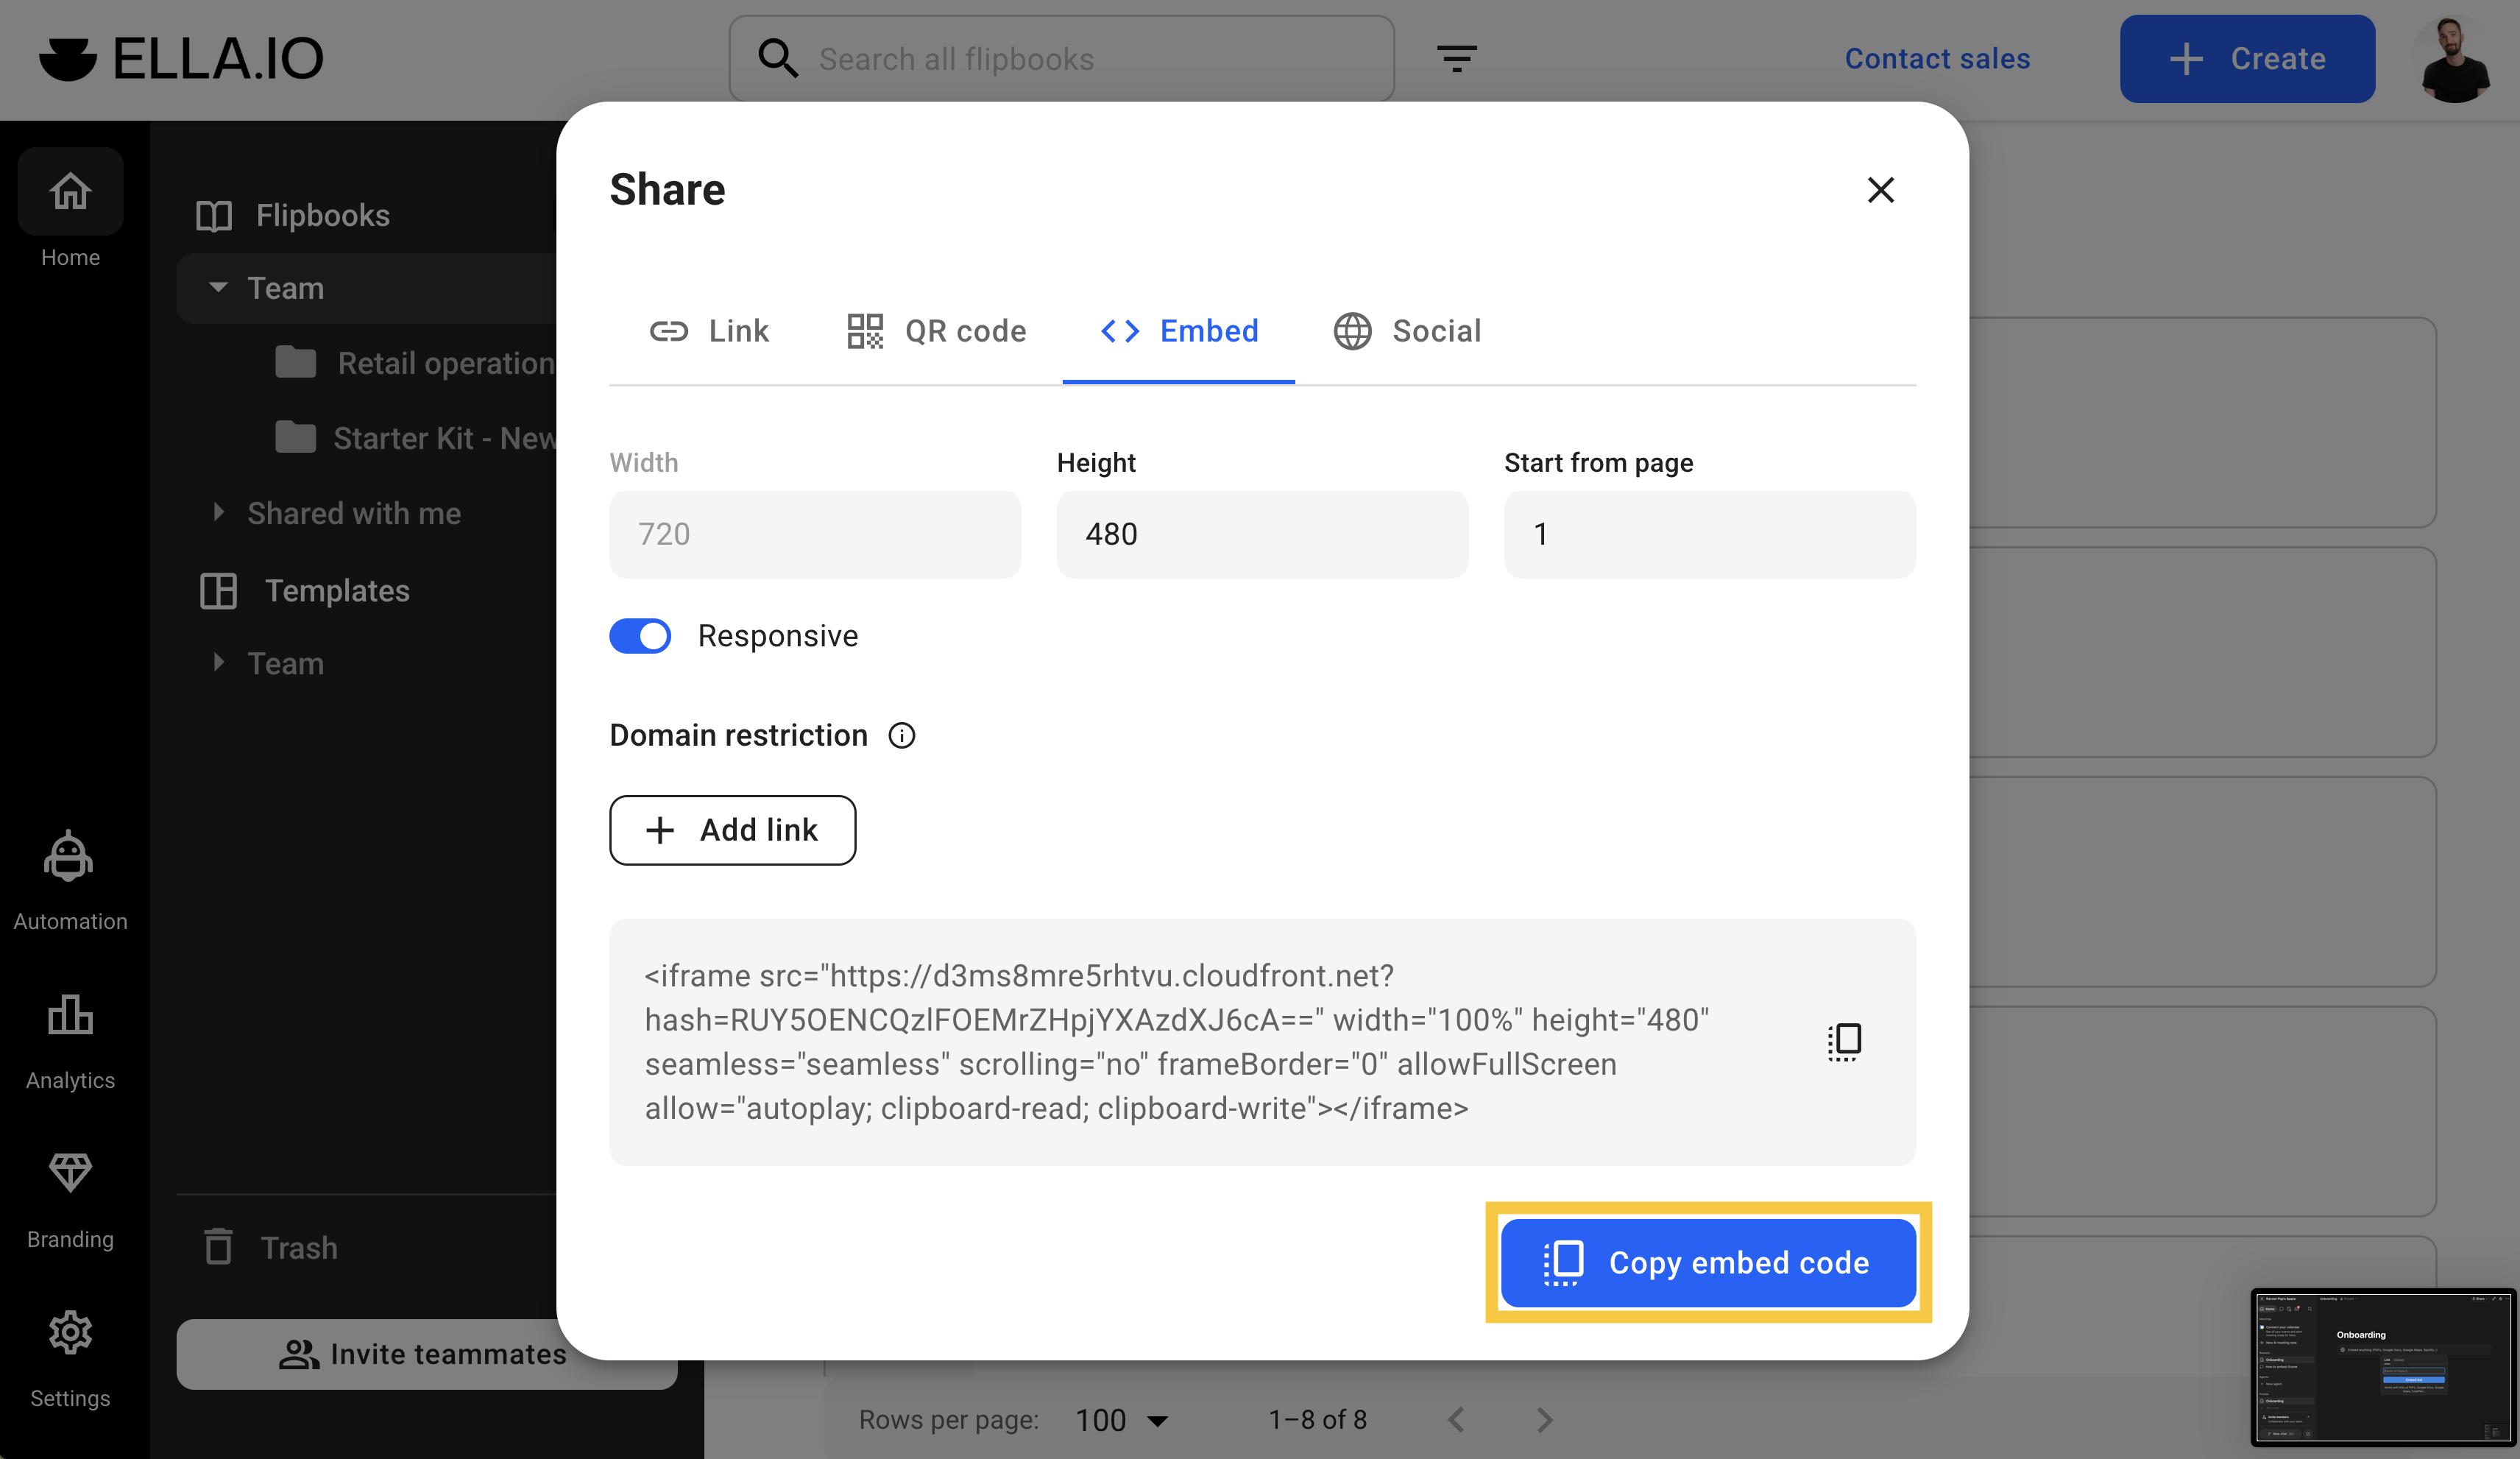Image resolution: width=2520 pixels, height=1459 pixels.
Task: Click the Add link button
Action: click(732, 830)
